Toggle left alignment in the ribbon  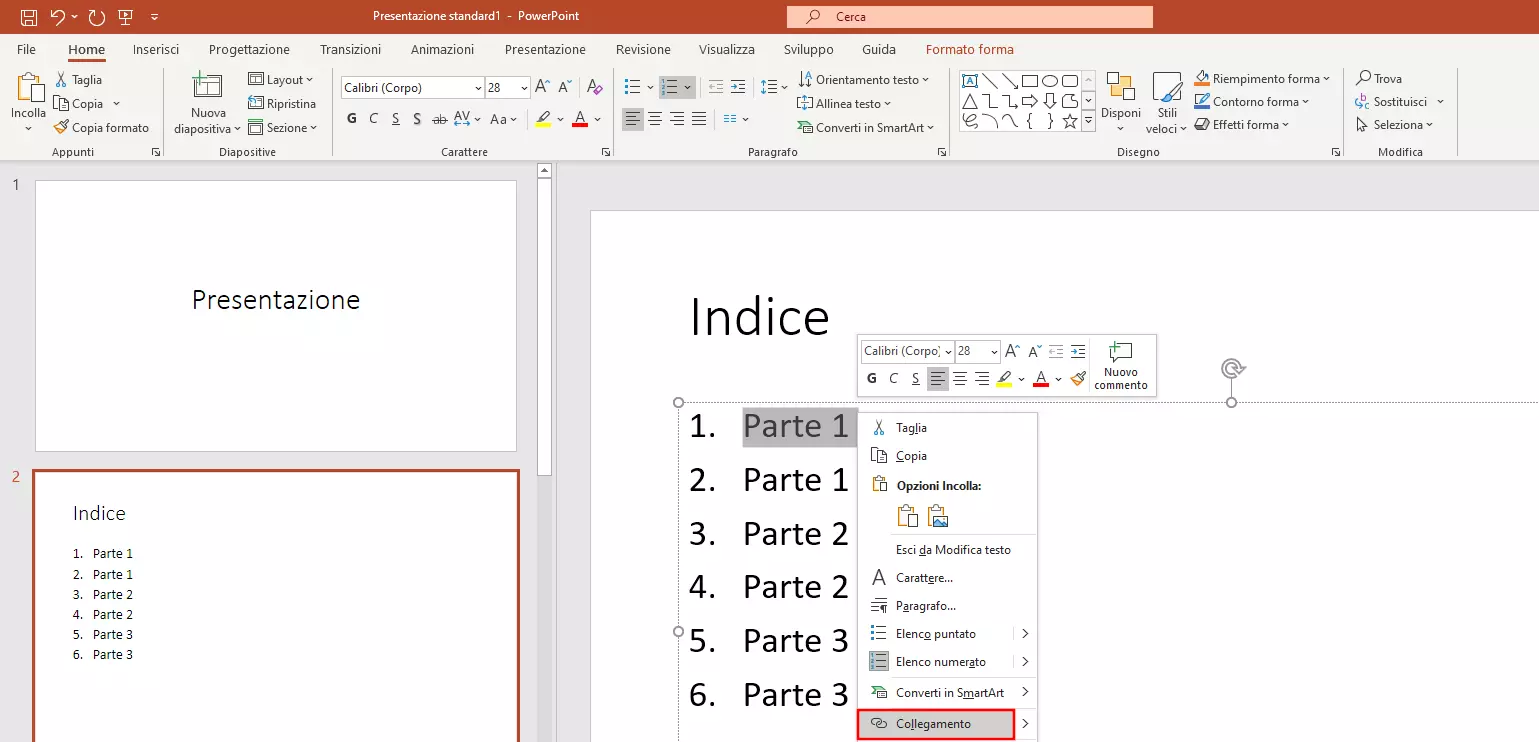(633, 119)
